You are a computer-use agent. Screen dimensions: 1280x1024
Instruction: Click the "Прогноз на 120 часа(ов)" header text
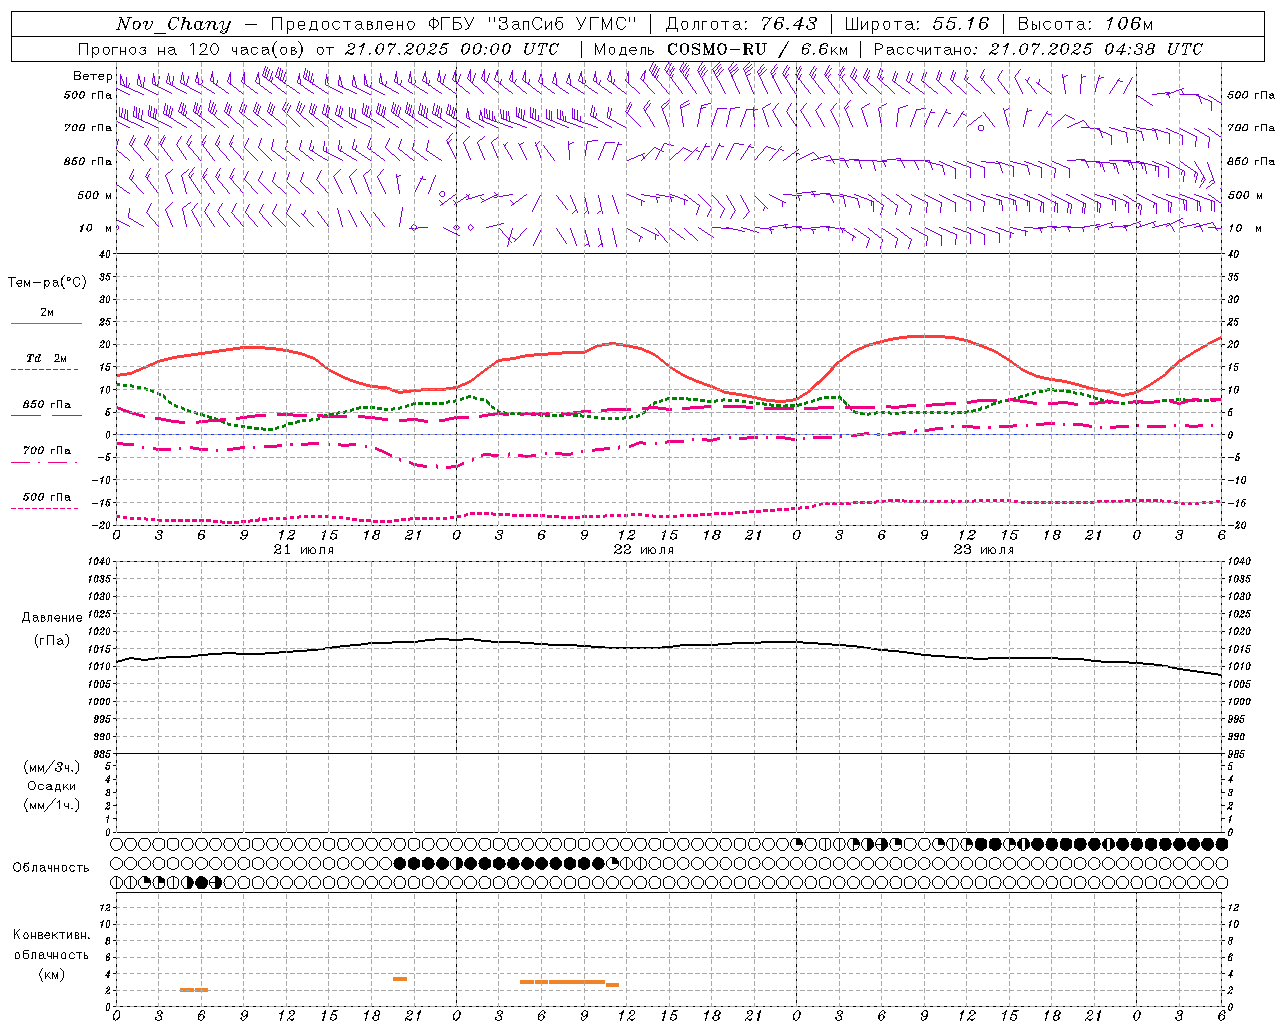pos(193,49)
